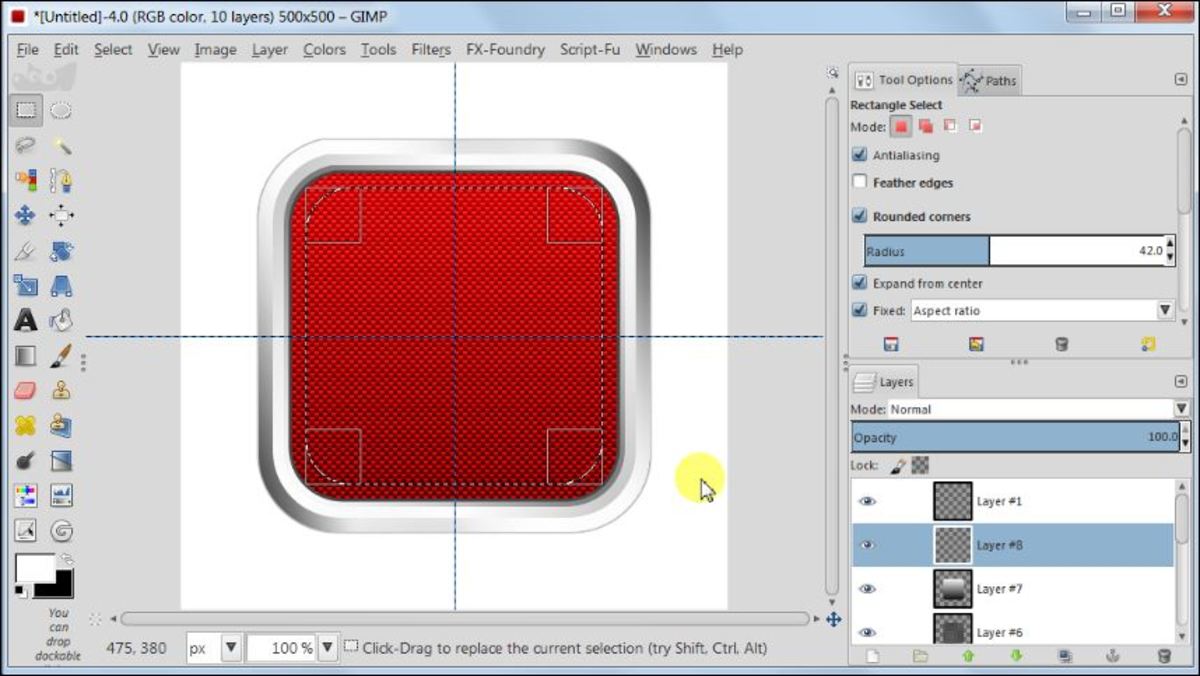The width and height of the screenshot is (1200, 676).
Task: Disable the Antialiasing option
Action: 860,155
